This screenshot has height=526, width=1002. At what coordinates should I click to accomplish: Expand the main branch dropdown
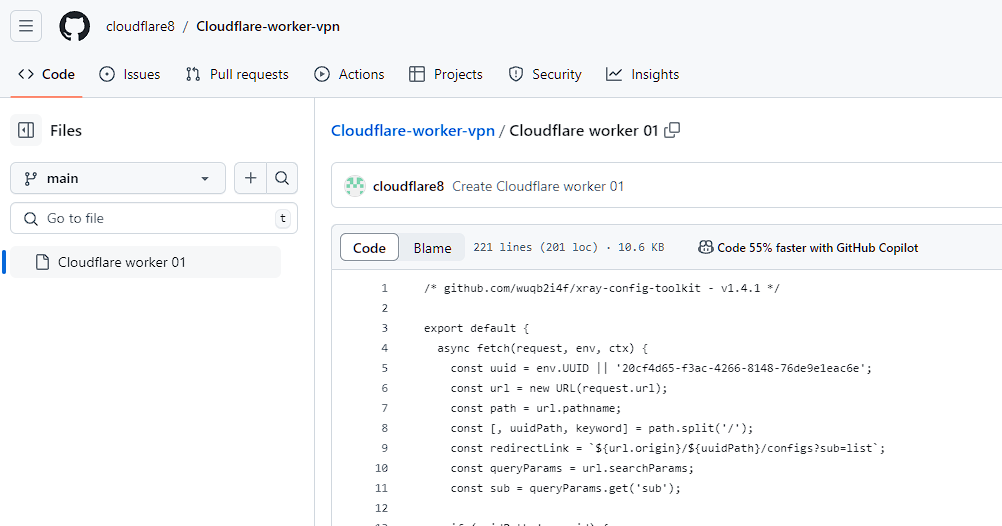point(117,178)
